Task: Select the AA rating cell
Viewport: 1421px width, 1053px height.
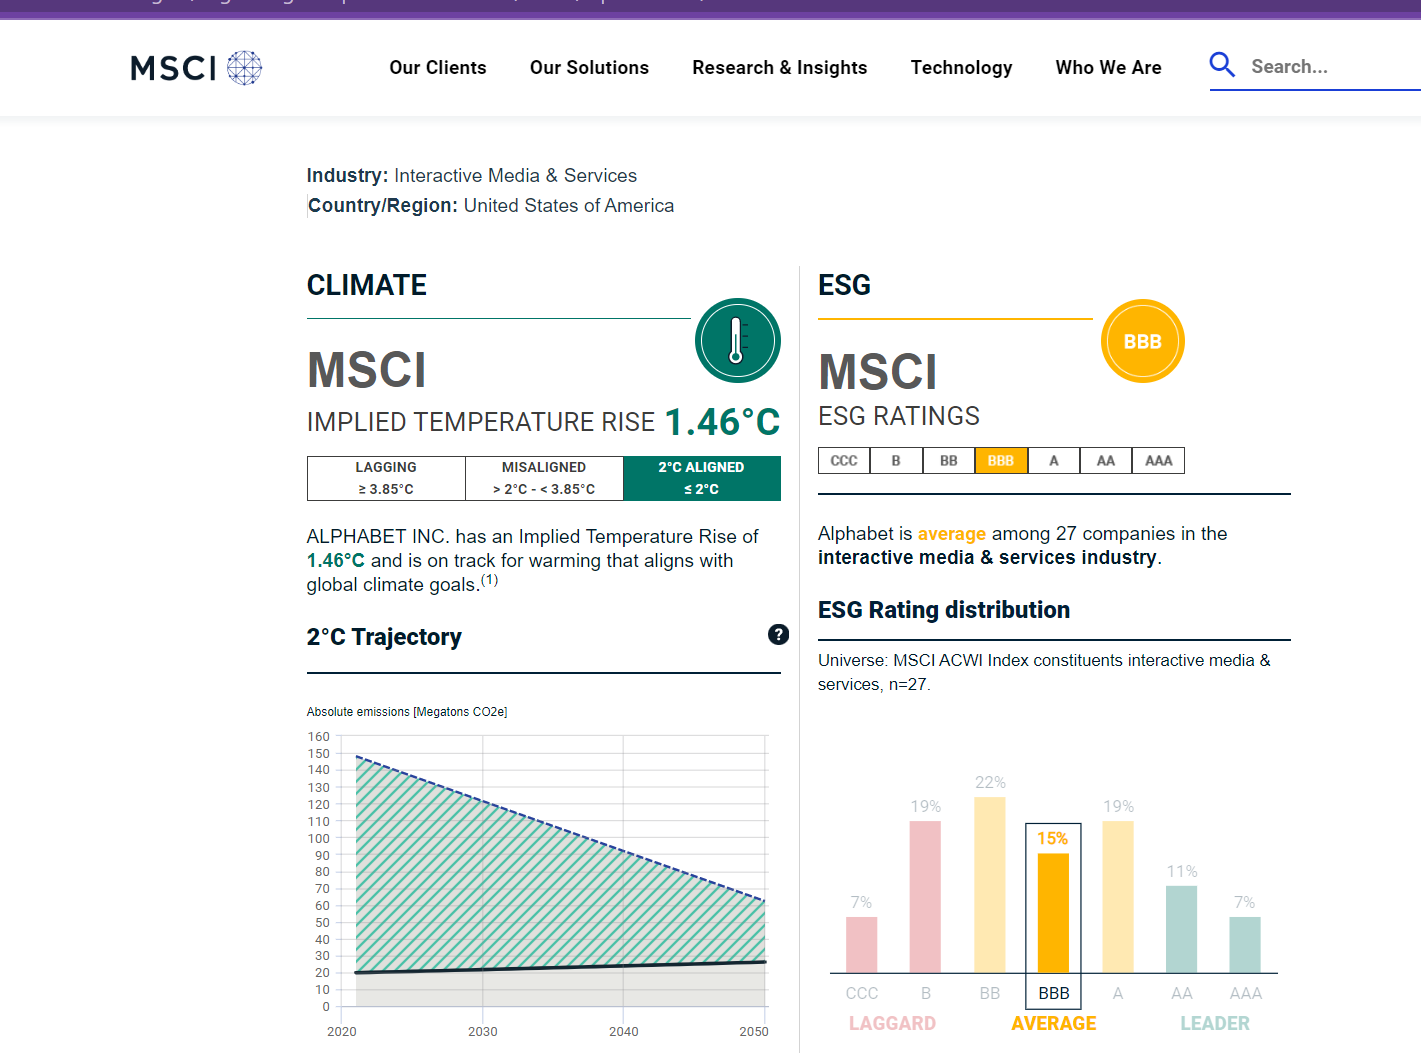Action: [1106, 461]
